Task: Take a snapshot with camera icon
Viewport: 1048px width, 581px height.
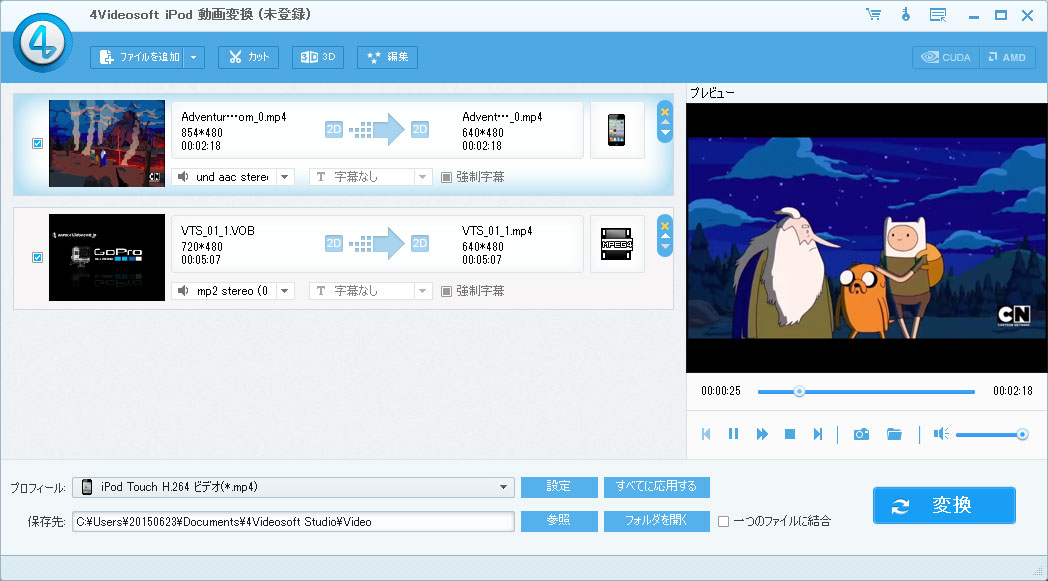Action: [862, 435]
